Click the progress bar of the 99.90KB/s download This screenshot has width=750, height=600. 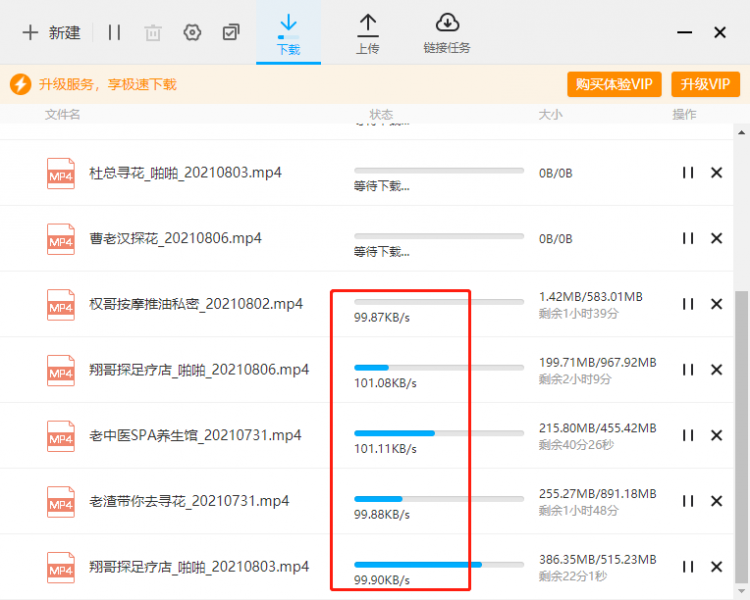[x=438, y=564]
